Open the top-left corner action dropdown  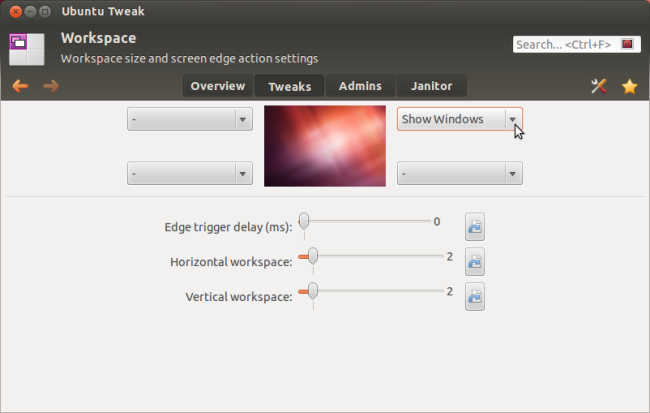pos(190,119)
